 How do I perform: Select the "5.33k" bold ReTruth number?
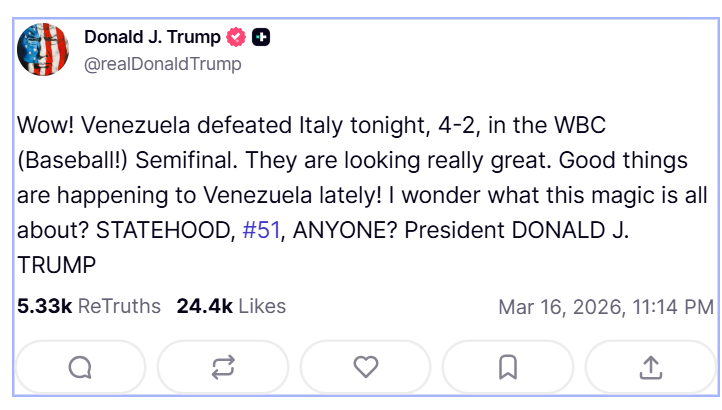[x=44, y=306]
